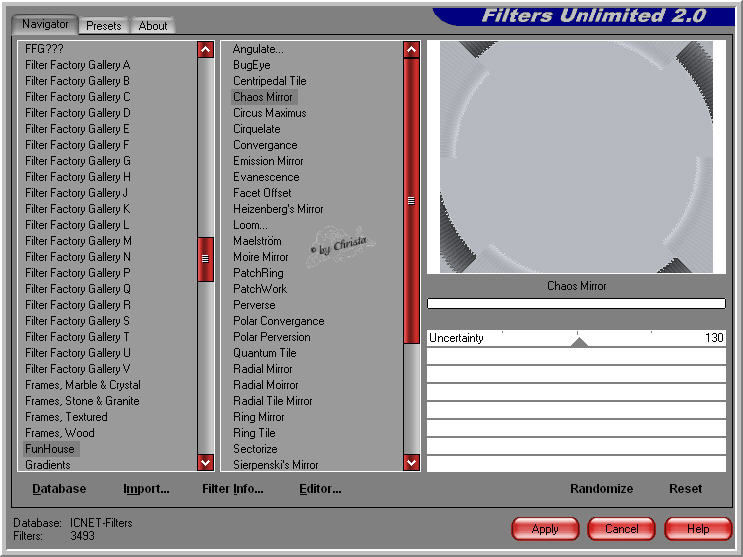Image resolution: width=743 pixels, height=557 pixels.
Task: Choose the Cirquelate filter
Action: (x=256, y=129)
